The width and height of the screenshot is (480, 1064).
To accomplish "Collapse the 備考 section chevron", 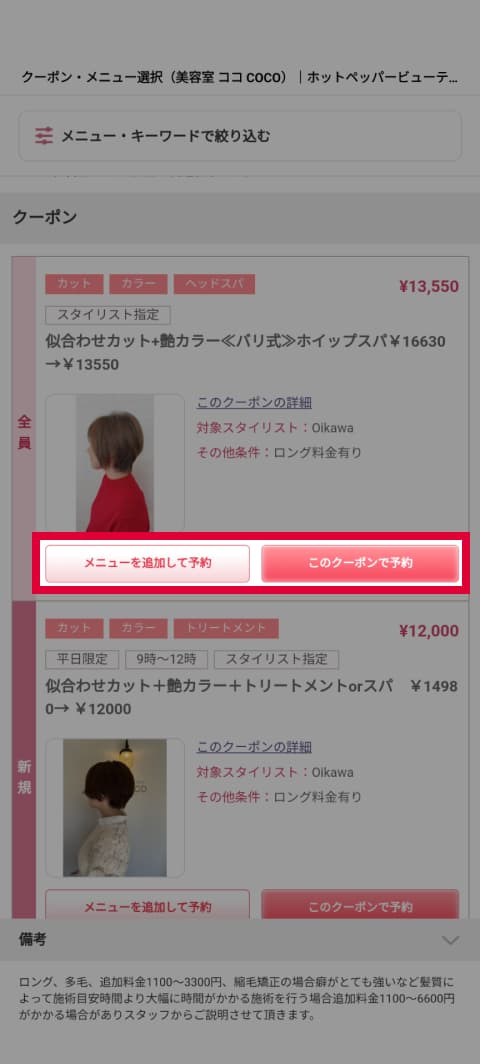I will tap(450, 940).
